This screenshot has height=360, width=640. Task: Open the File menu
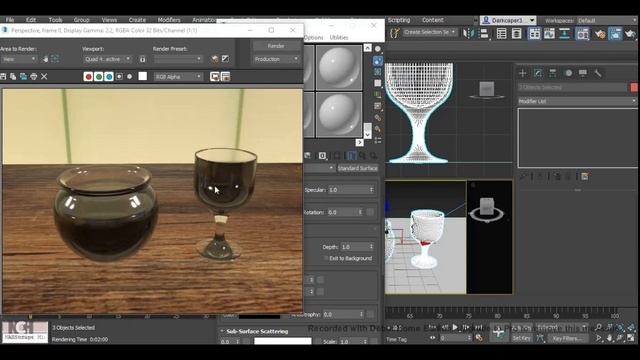point(10,20)
